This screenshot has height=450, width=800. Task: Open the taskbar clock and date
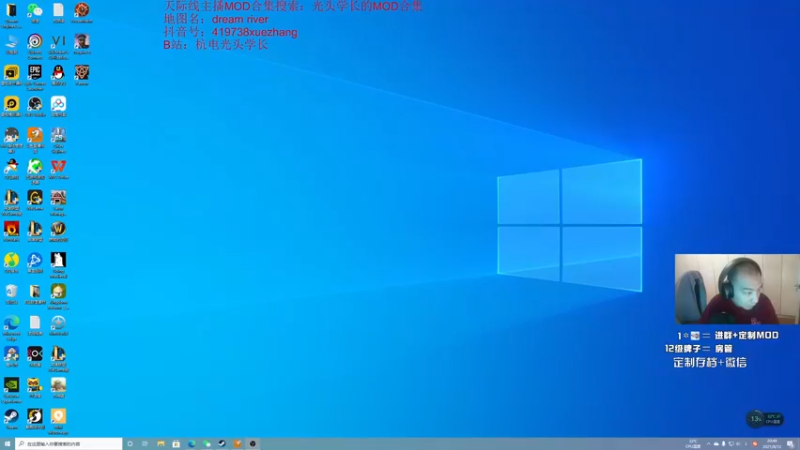[771, 444]
